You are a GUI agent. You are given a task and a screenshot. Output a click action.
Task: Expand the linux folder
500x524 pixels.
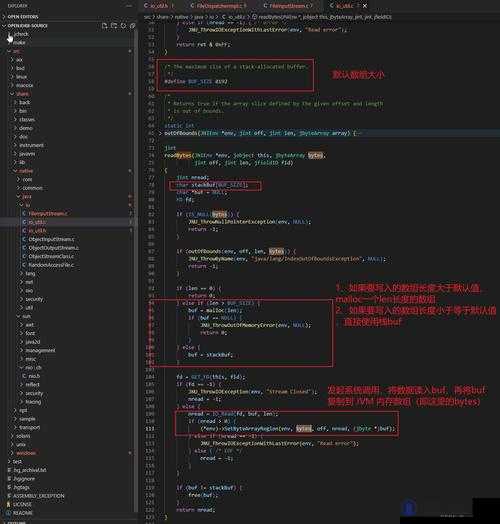point(19,77)
